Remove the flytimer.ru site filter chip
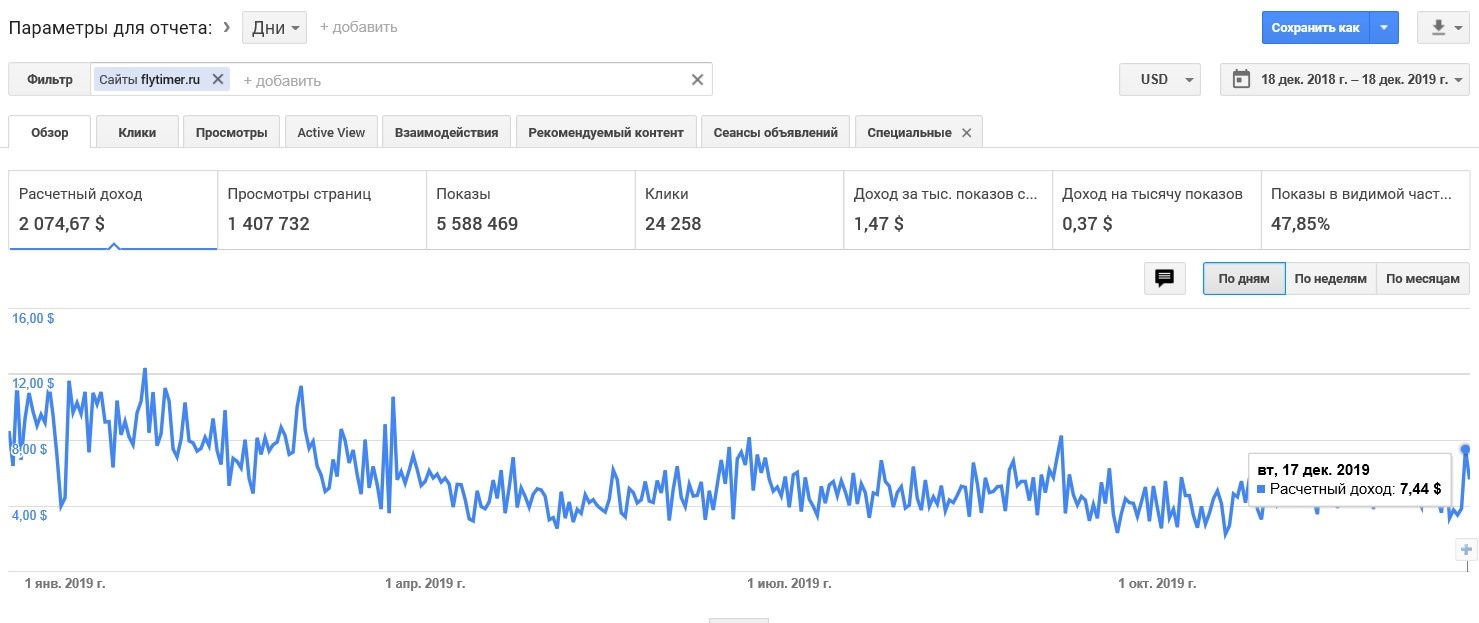The height and width of the screenshot is (623, 1479). click(218, 79)
